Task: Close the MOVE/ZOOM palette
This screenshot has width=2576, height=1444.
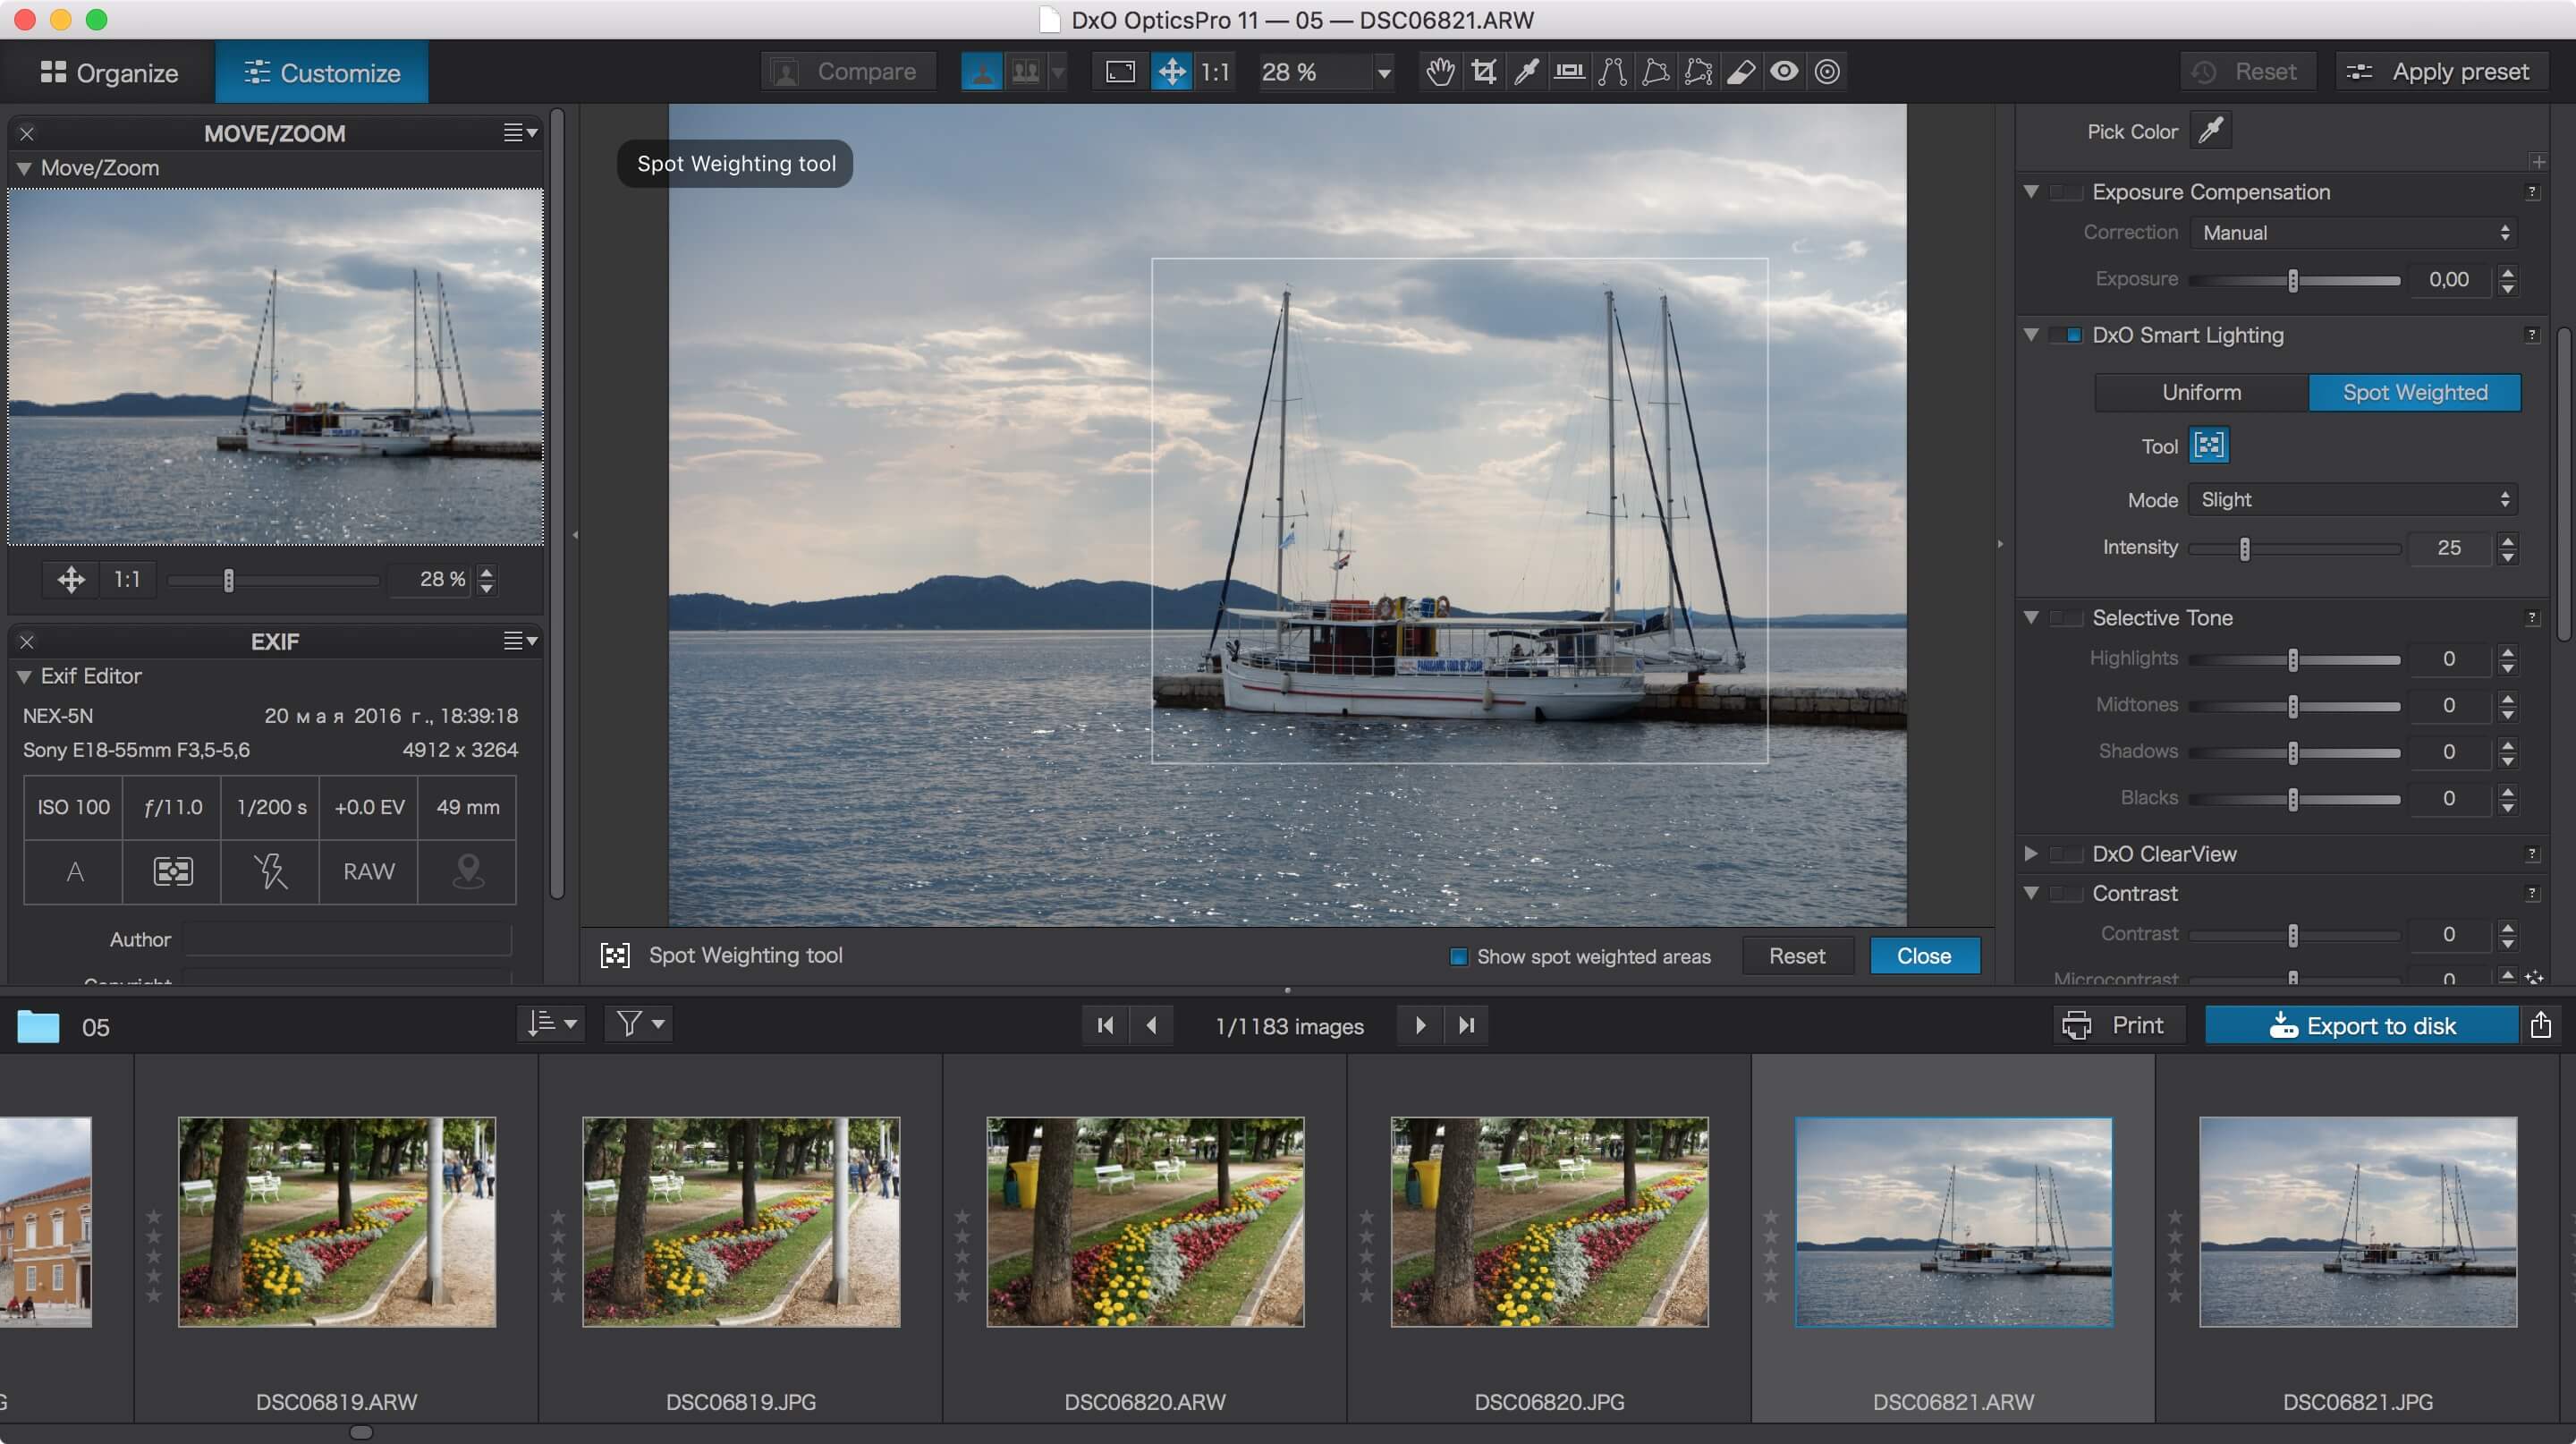Action: 27,133
